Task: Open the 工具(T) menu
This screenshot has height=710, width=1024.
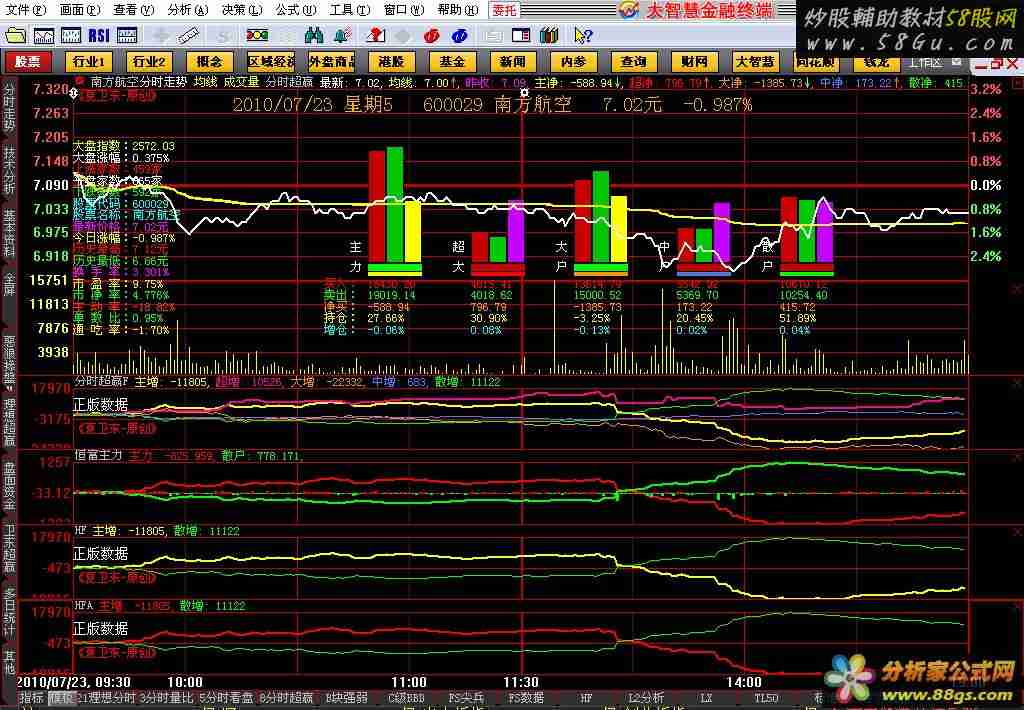Action: (x=349, y=10)
